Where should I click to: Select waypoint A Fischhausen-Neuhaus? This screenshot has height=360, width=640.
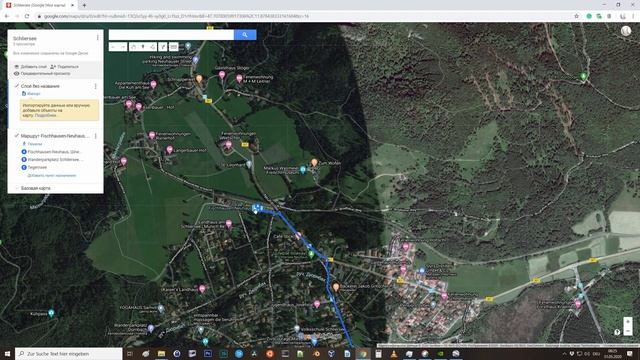[x=52, y=151]
